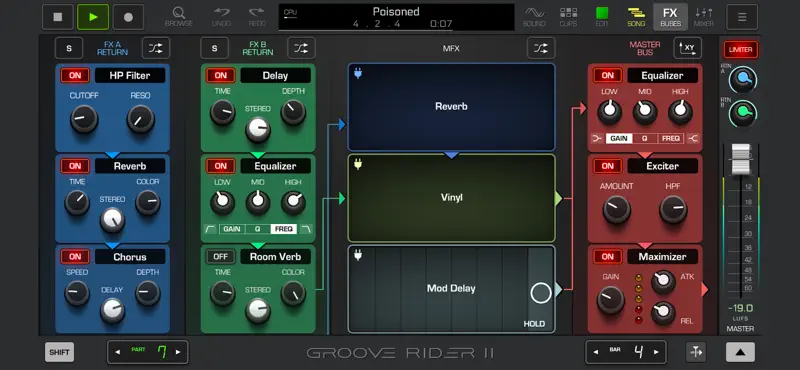The image size is (800, 370).
Task: Click the bottom-right up-arrow panel button
Action: point(740,352)
